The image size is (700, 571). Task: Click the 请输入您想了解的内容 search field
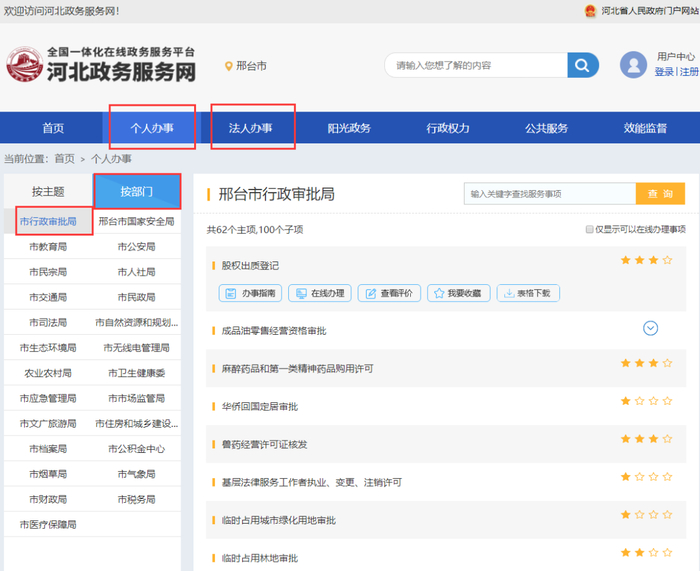click(475, 65)
